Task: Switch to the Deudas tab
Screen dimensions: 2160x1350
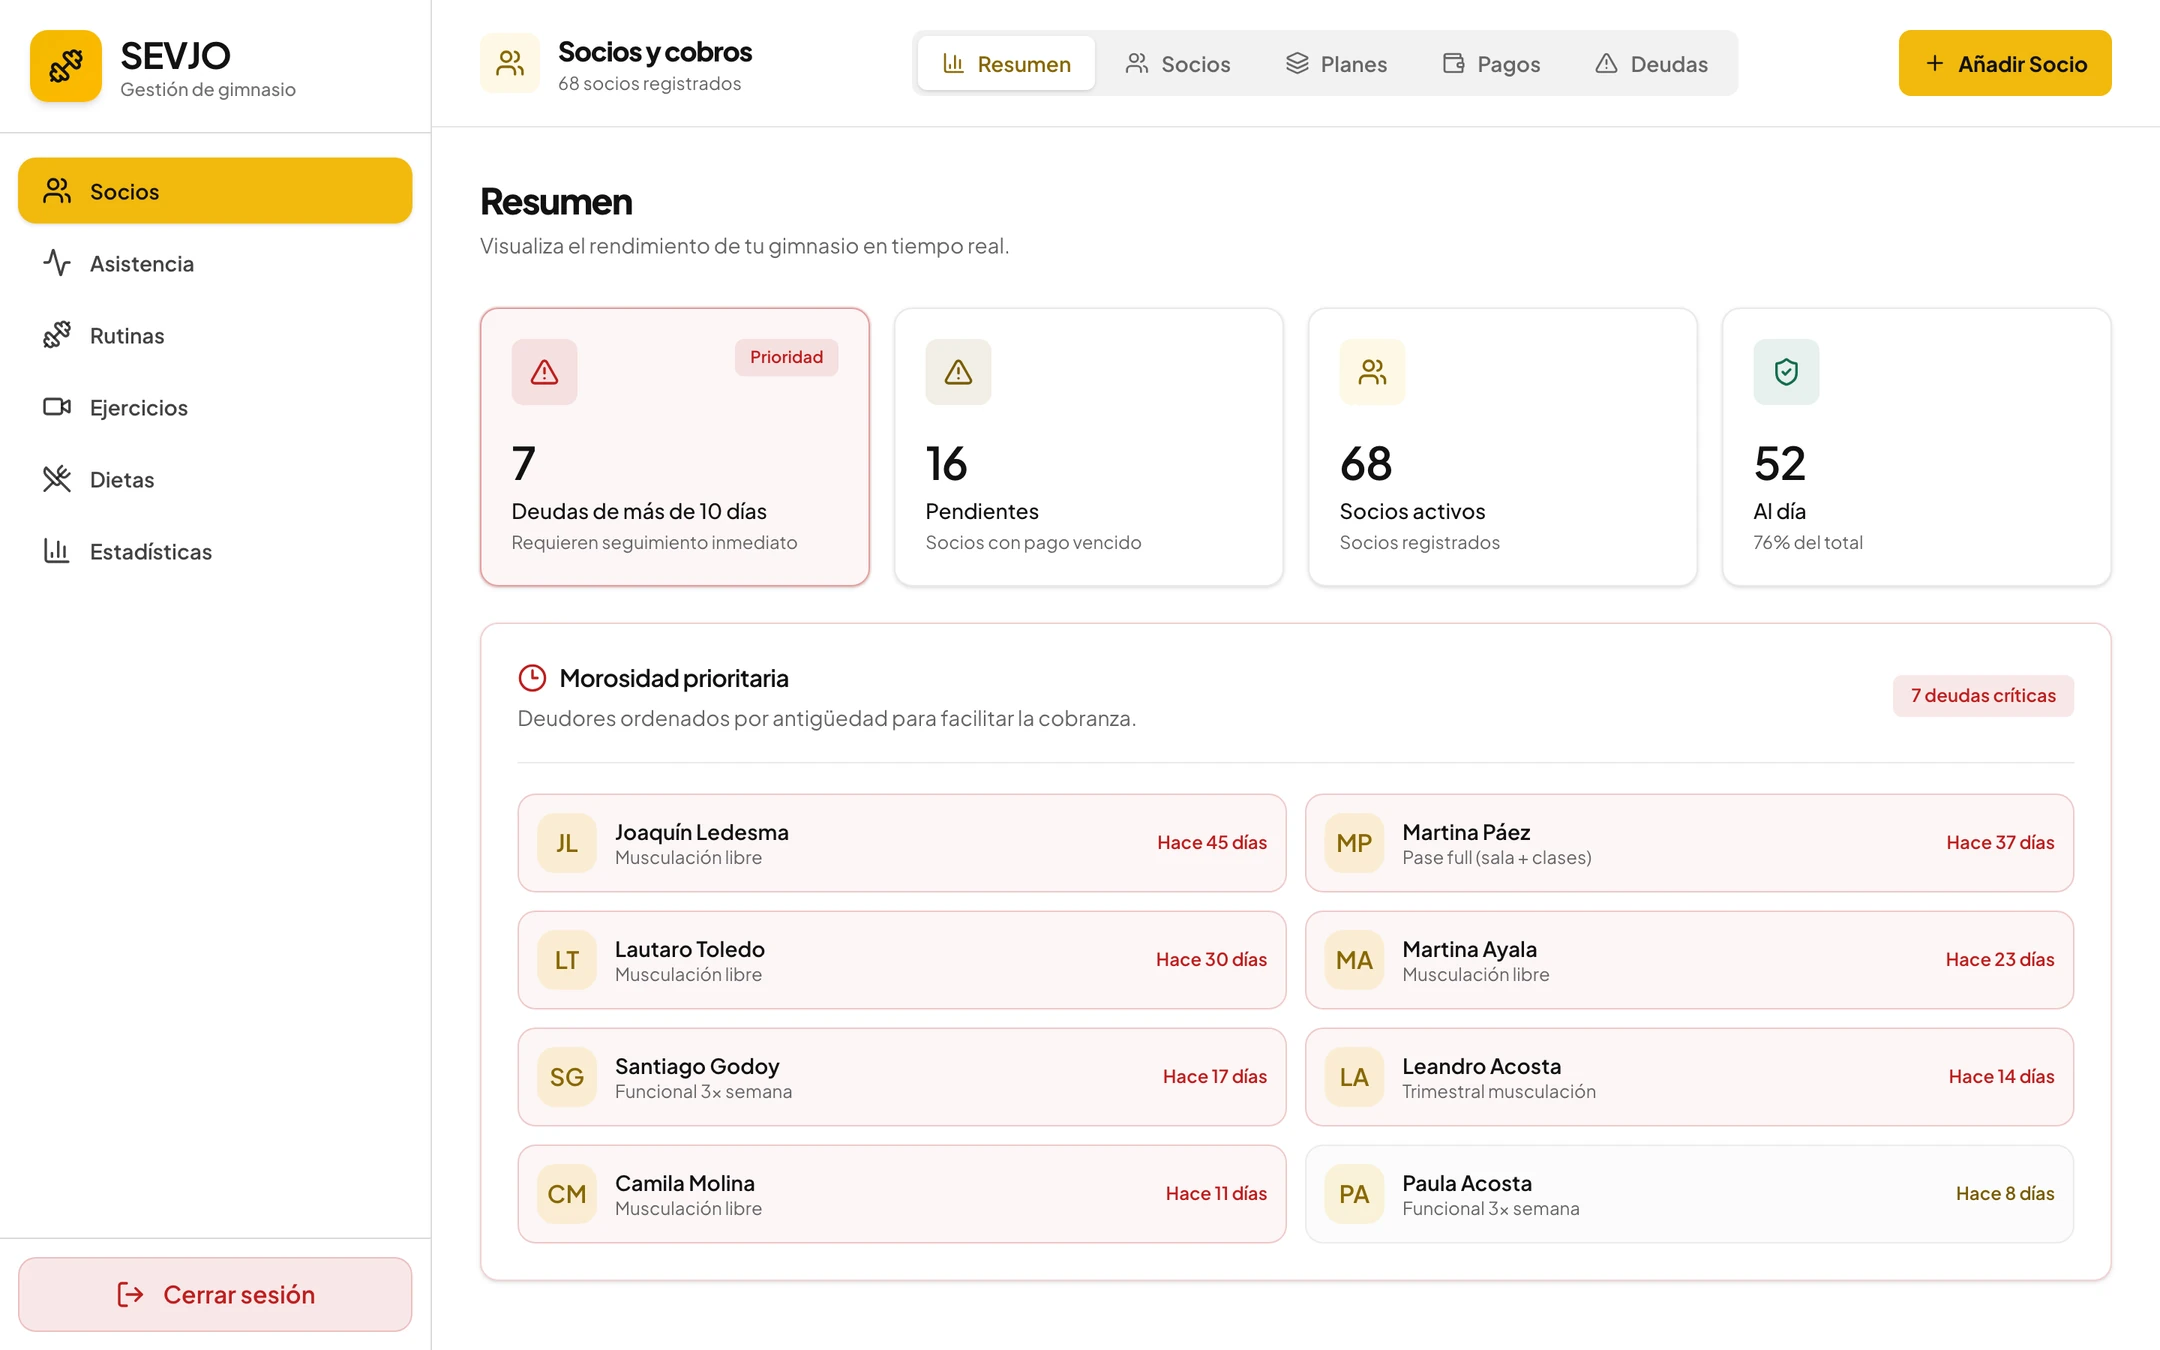Action: (x=1650, y=63)
